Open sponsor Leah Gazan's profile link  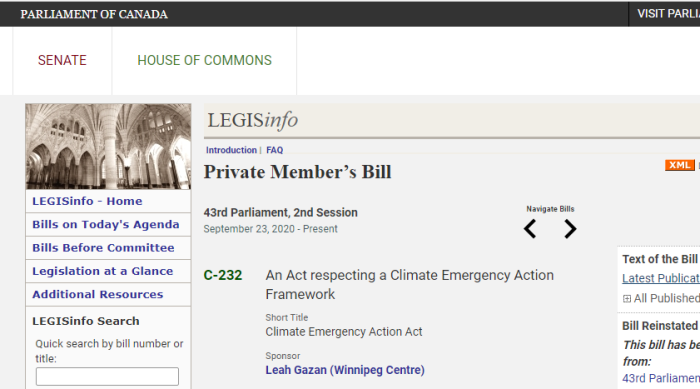345,370
